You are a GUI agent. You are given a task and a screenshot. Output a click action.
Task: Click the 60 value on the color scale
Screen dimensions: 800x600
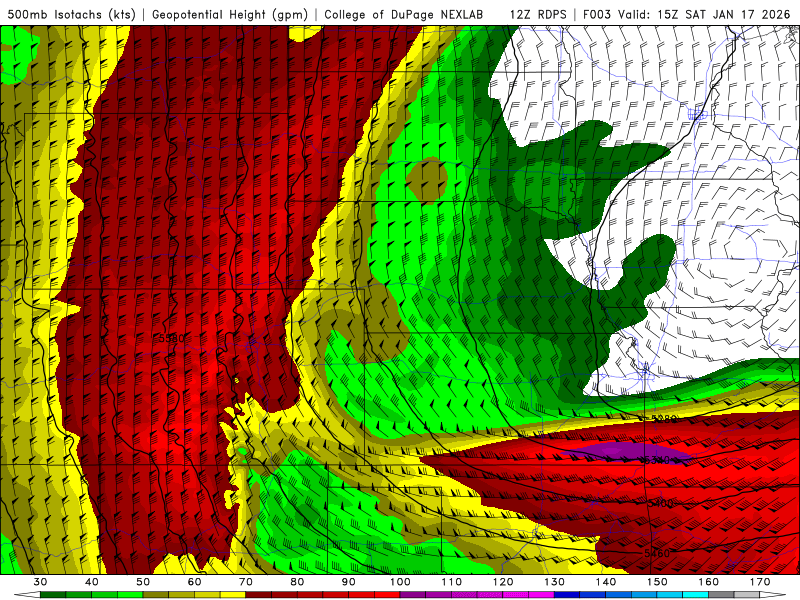point(194,582)
